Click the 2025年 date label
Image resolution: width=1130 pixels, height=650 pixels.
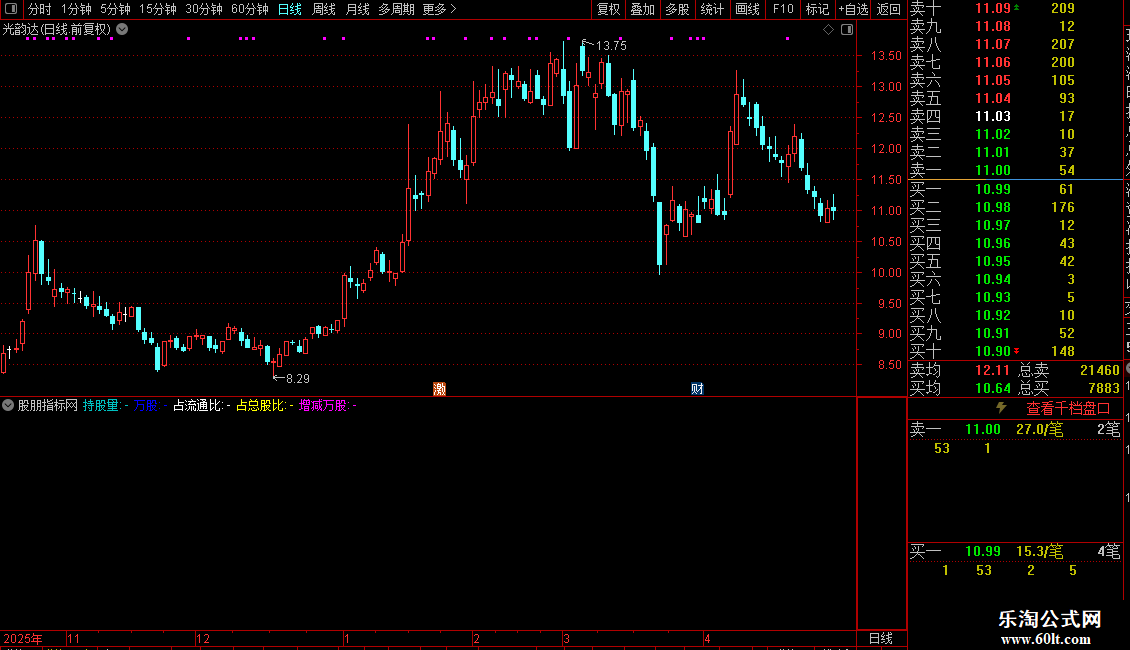point(23,638)
